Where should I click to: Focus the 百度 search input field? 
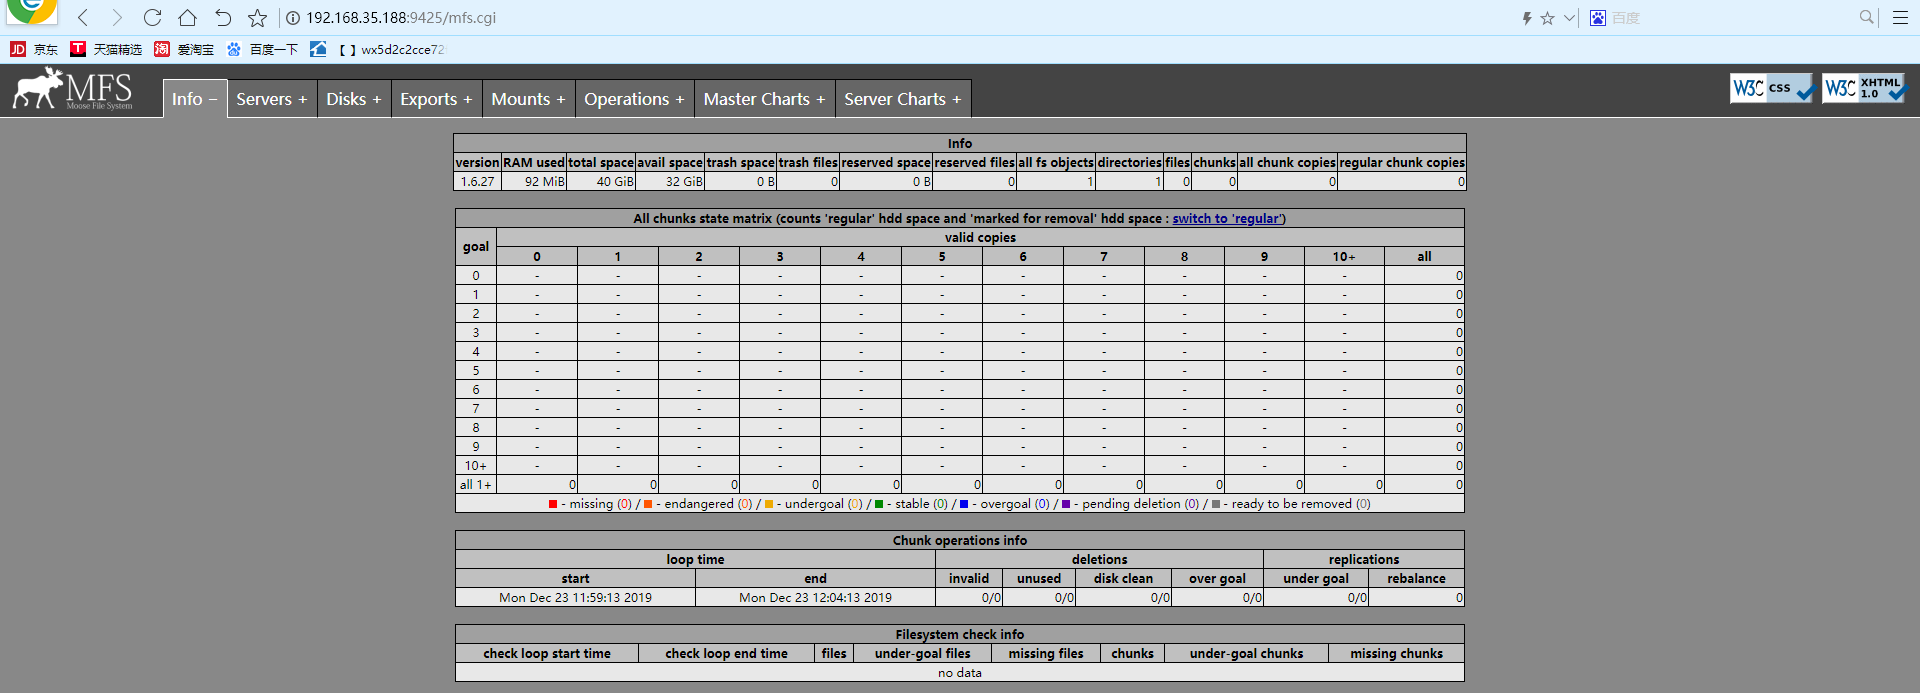tap(1730, 18)
